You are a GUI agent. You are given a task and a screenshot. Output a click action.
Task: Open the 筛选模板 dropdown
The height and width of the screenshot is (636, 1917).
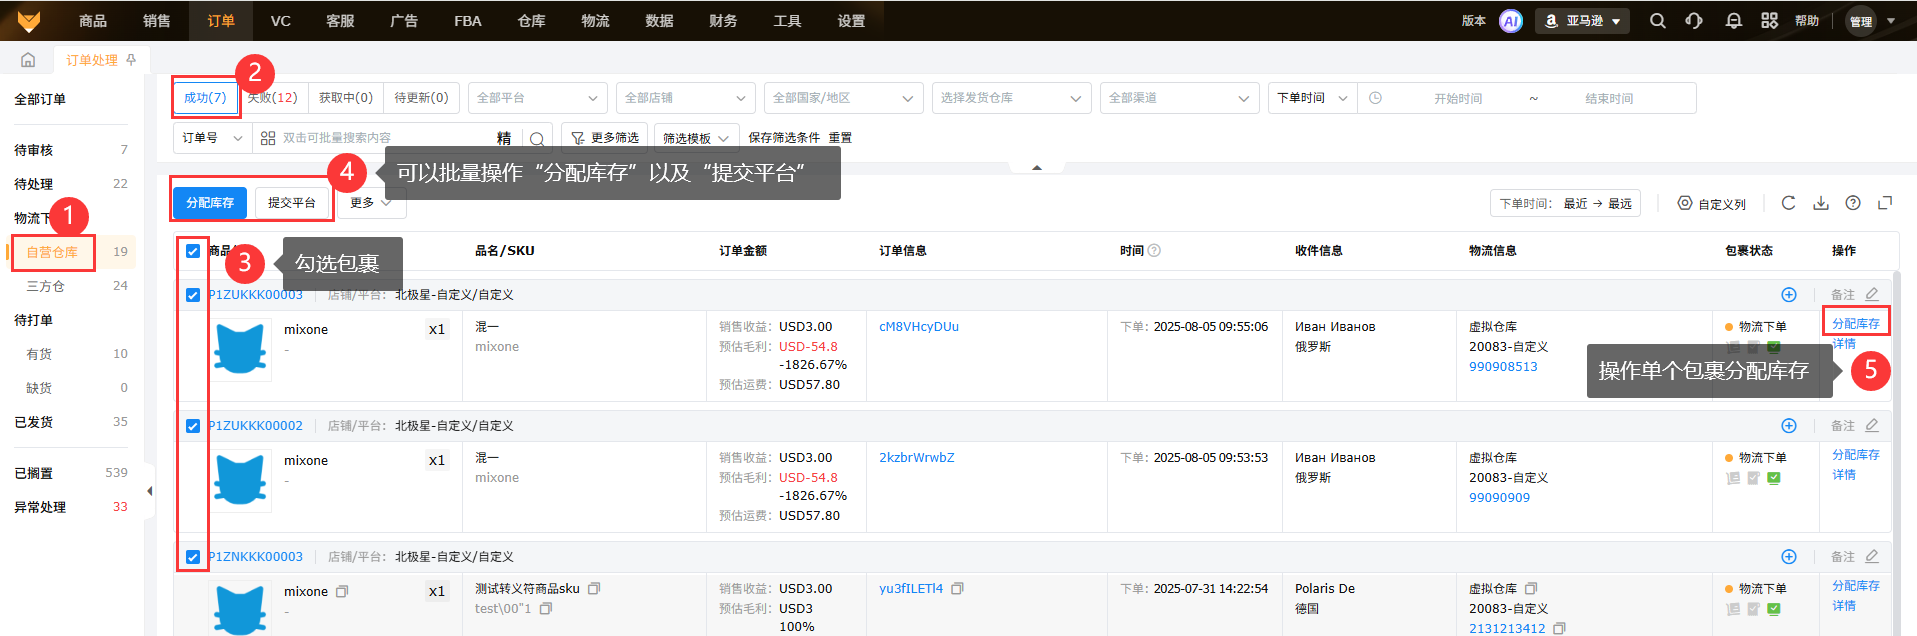point(697,138)
